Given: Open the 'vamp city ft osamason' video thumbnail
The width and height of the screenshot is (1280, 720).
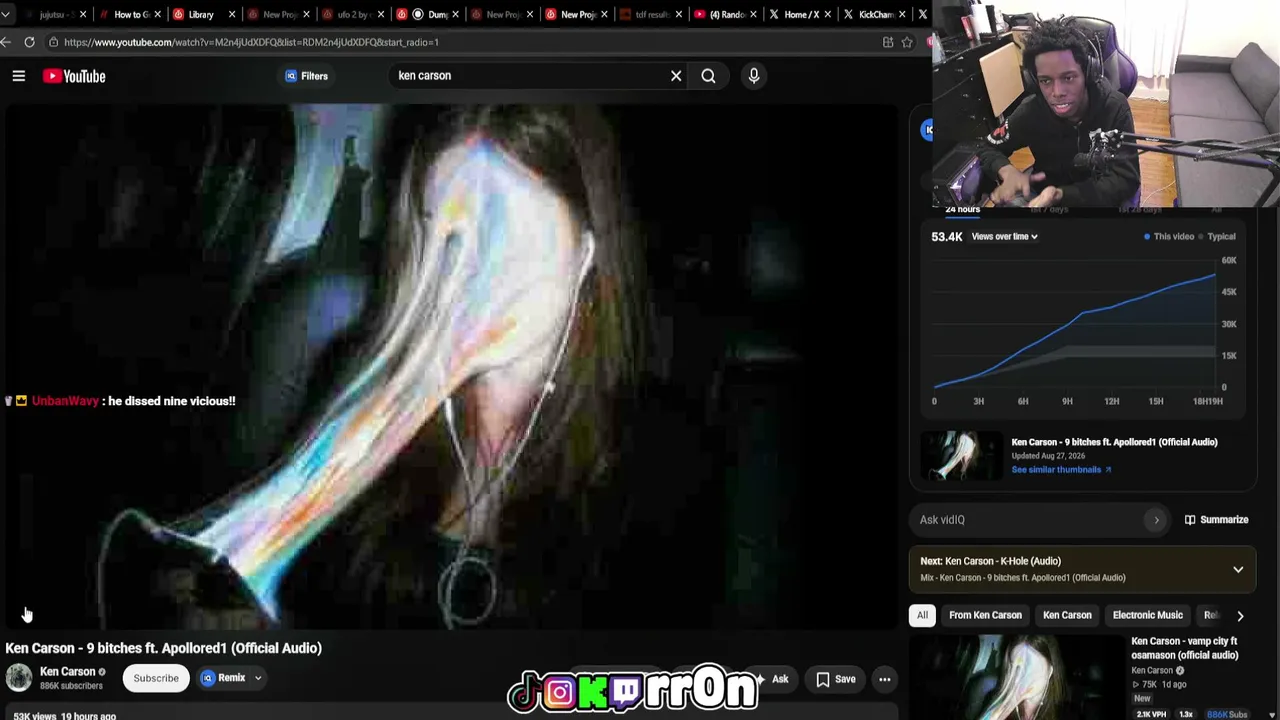Looking at the screenshot, I should click(x=1016, y=678).
